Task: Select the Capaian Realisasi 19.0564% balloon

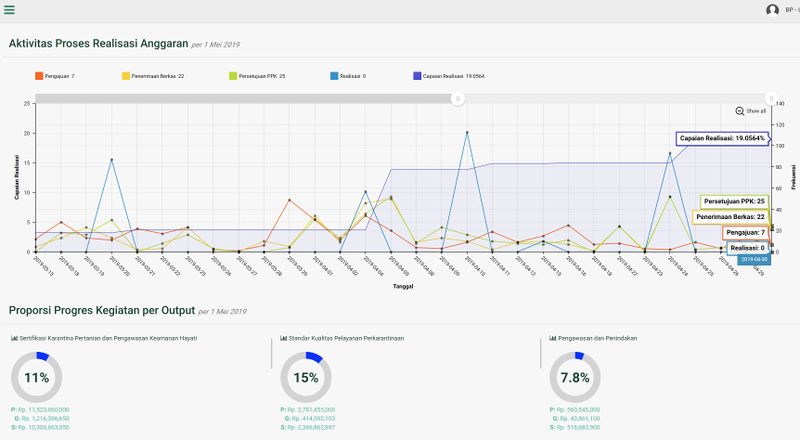Action: pyautogui.click(x=722, y=138)
